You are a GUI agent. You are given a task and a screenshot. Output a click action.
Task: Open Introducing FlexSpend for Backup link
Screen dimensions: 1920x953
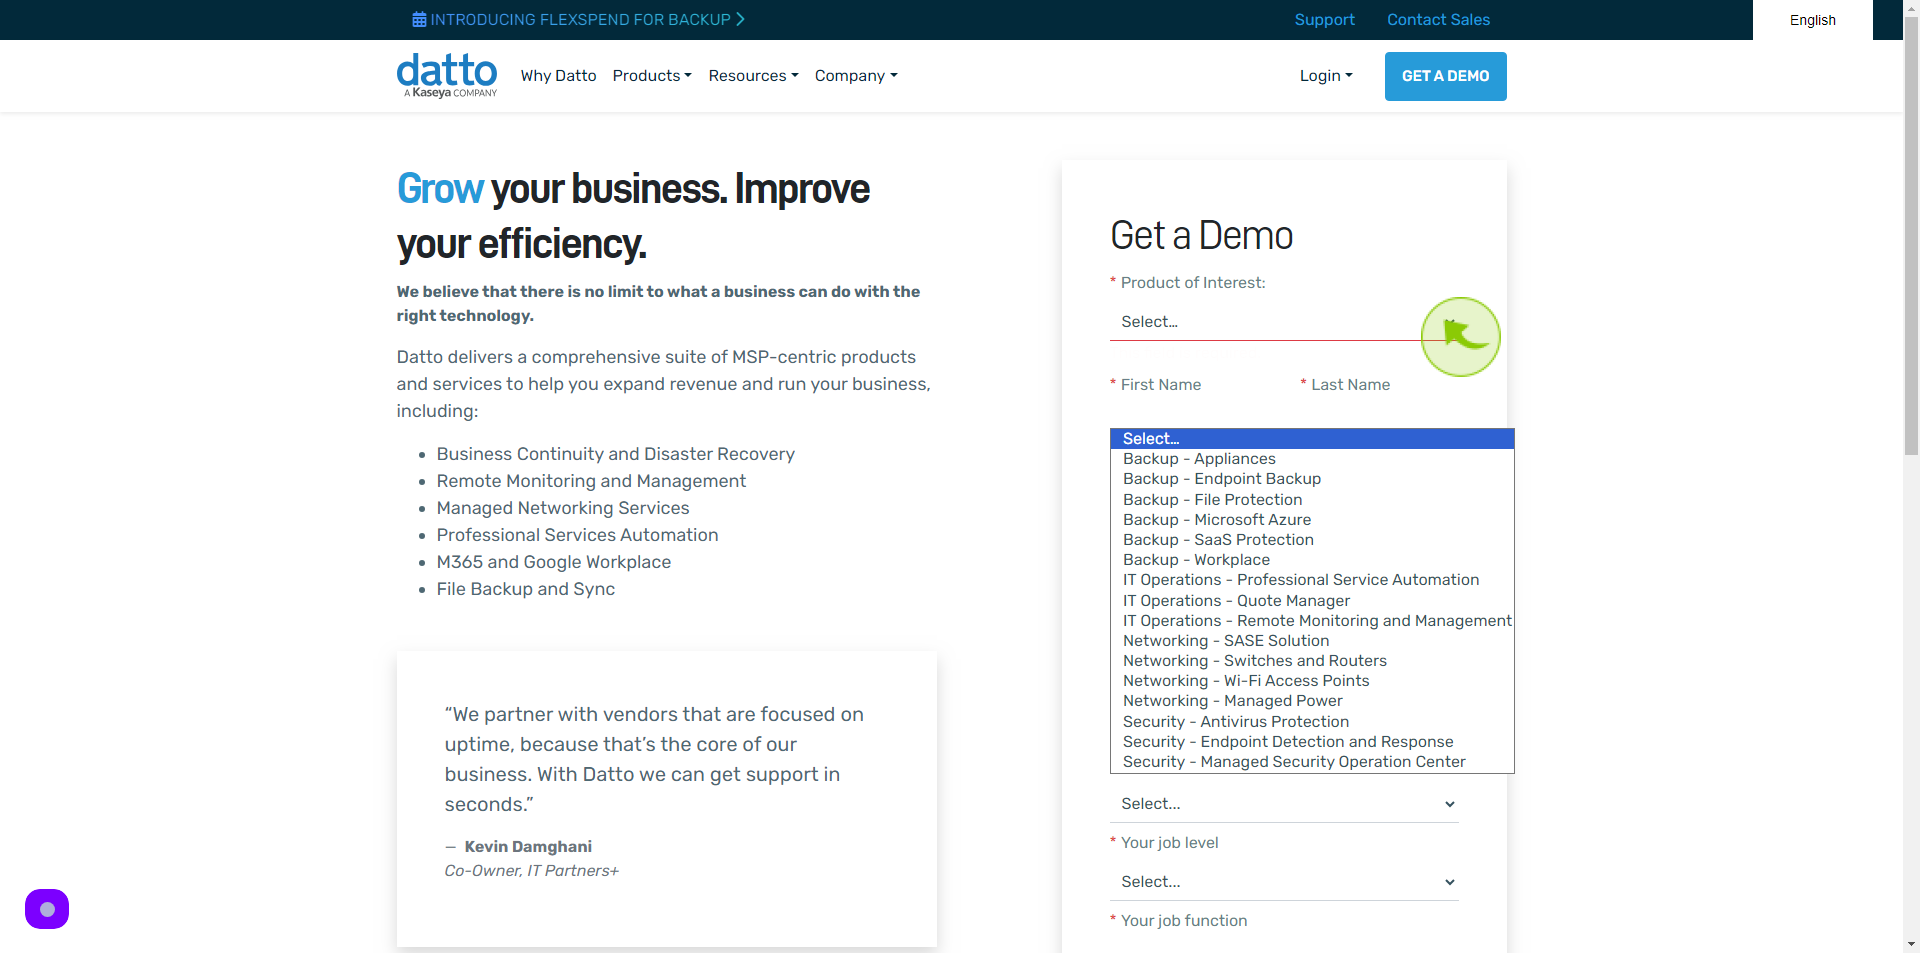(x=587, y=20)
